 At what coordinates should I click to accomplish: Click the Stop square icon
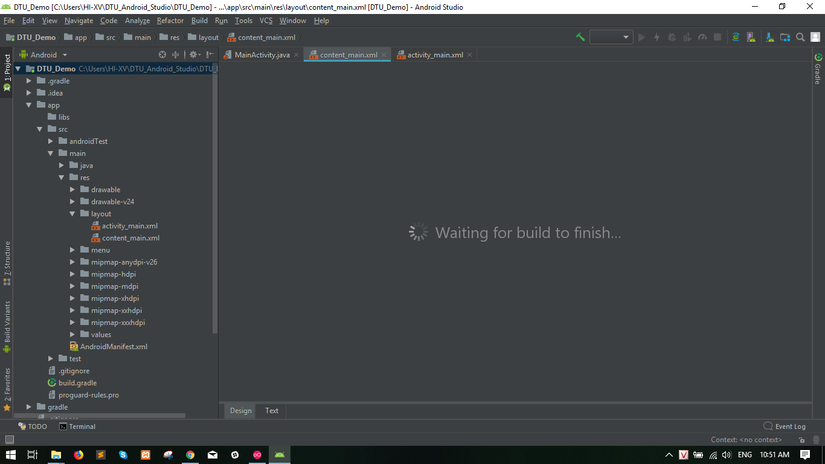coord(717,37)
